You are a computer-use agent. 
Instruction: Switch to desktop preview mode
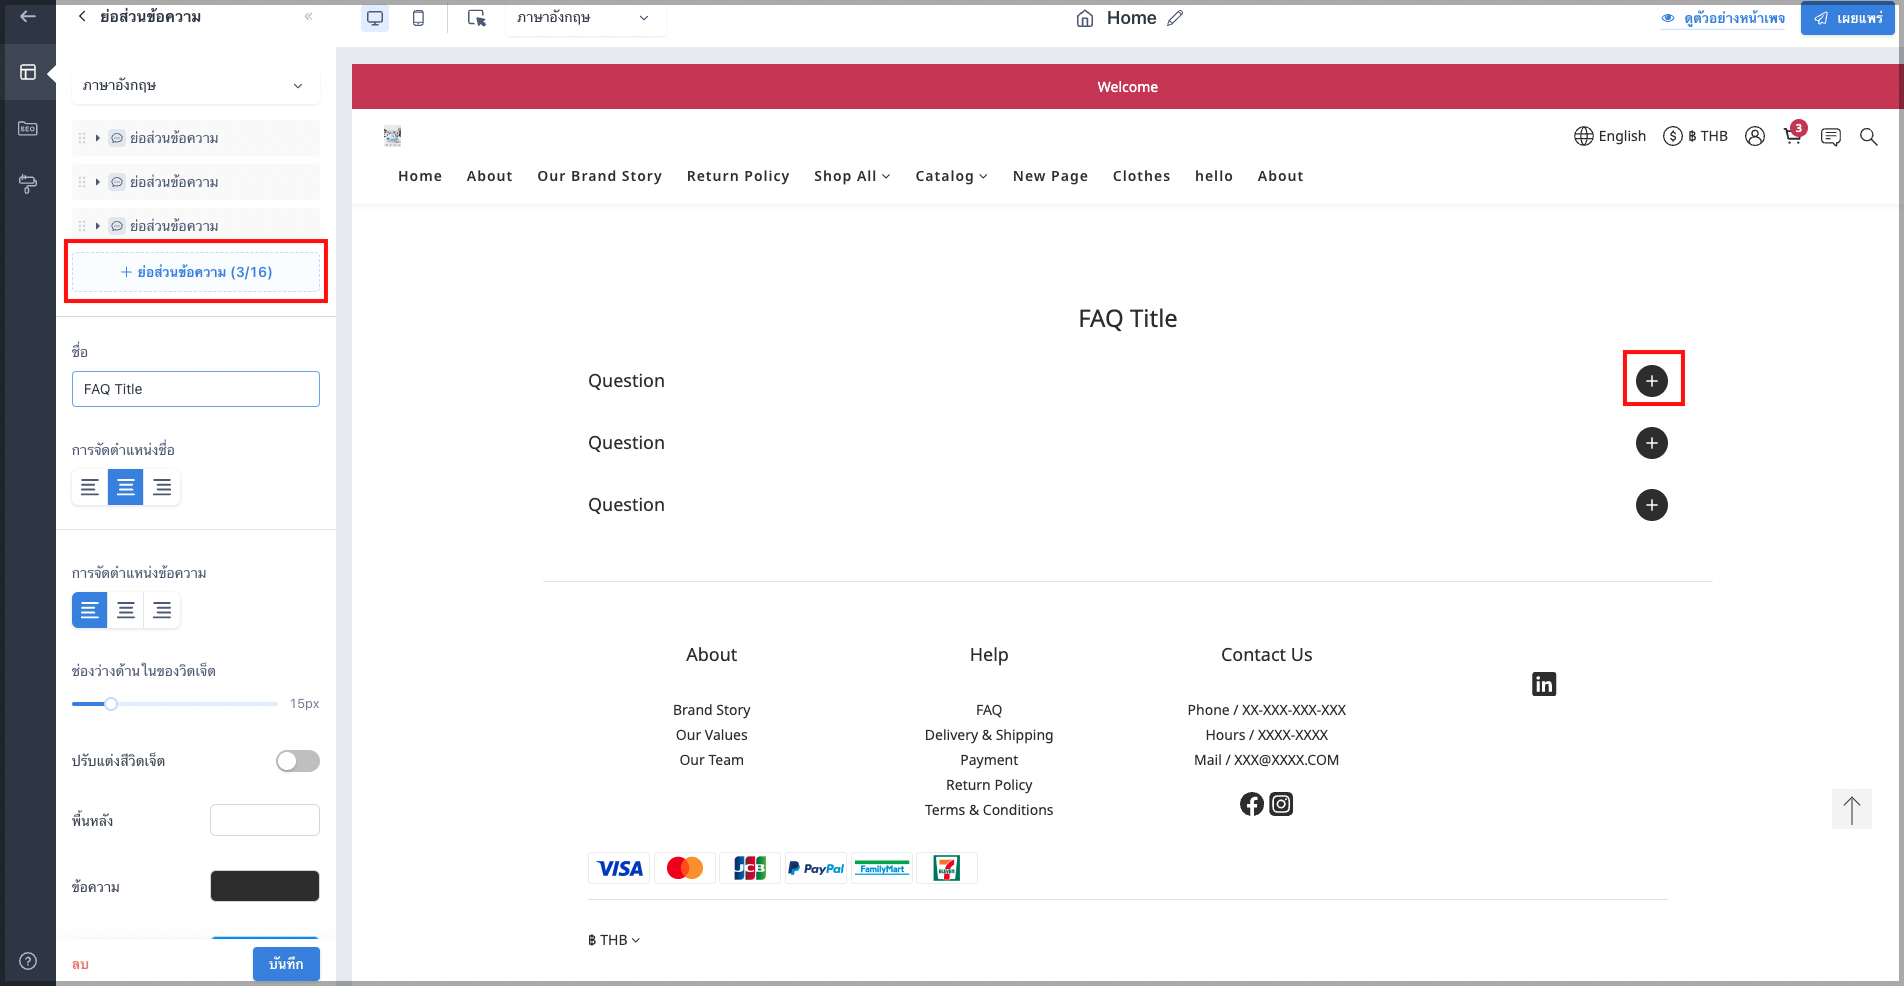[x=375, y=18]
